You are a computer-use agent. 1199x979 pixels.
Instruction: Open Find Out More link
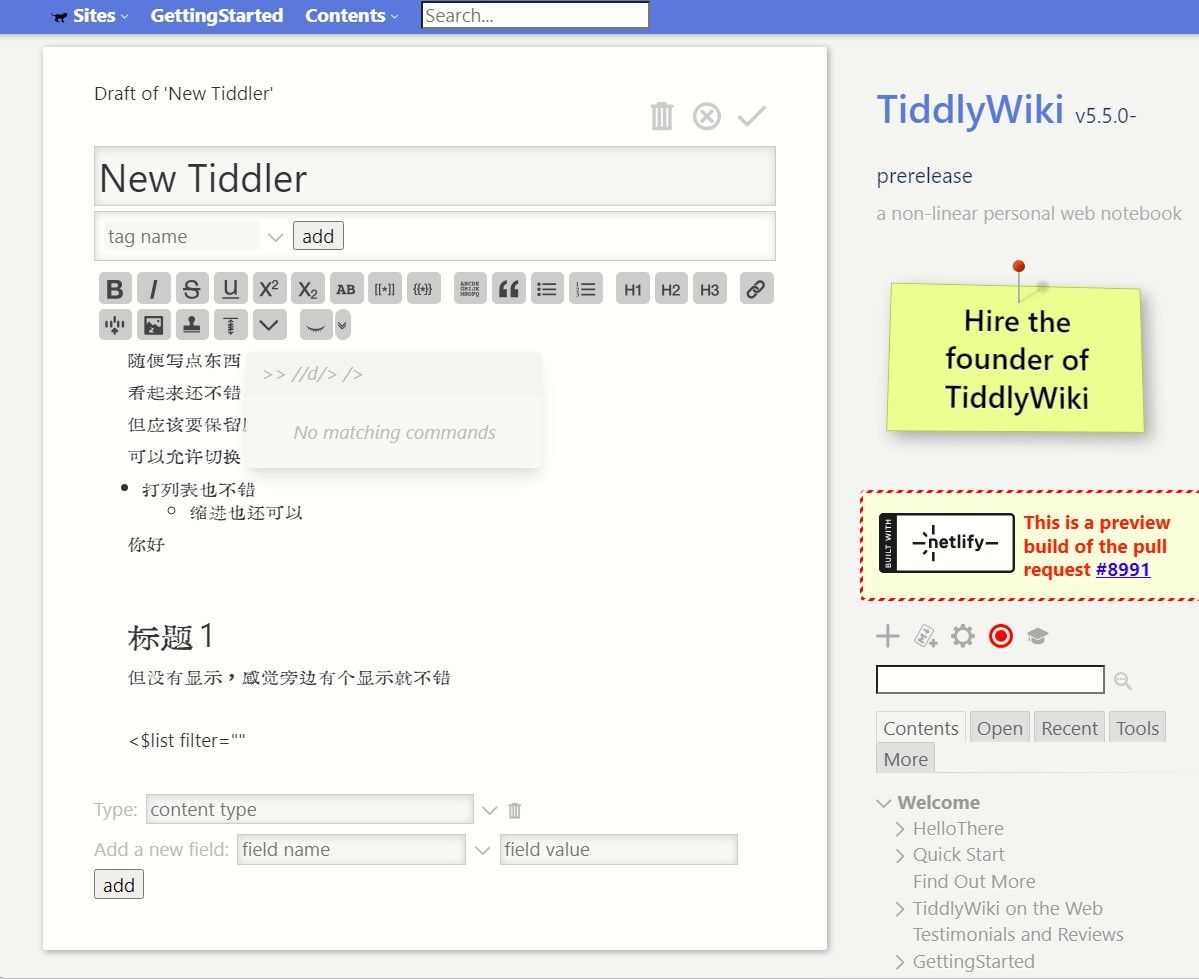(x=974, y=882)
